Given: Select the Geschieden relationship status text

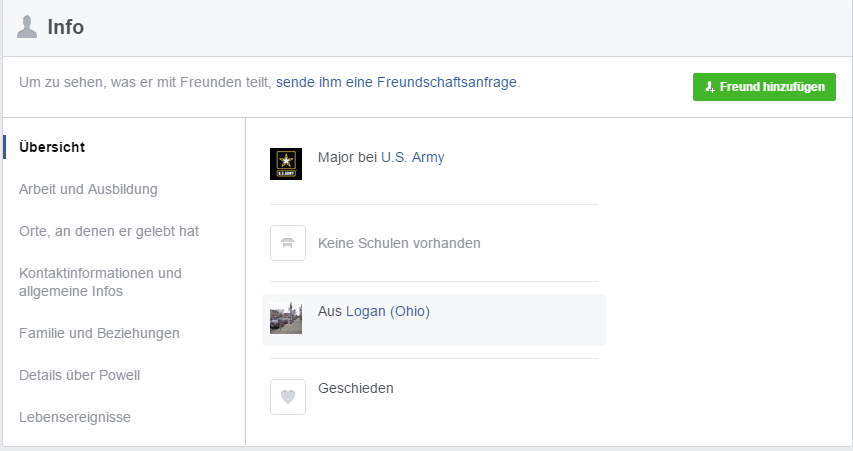Looking at the screenshot, I should (x=356, y=388).
